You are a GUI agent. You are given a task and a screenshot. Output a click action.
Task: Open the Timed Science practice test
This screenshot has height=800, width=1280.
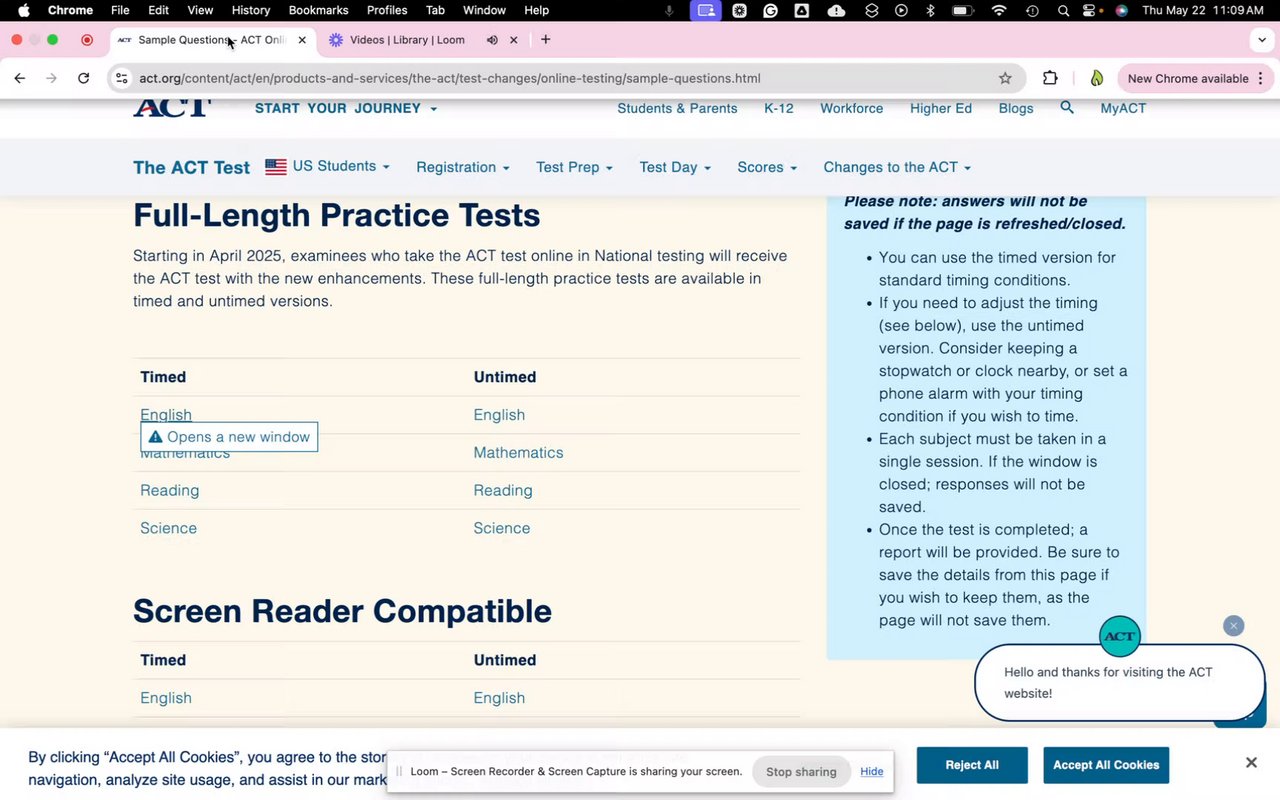tap(168, 529)
